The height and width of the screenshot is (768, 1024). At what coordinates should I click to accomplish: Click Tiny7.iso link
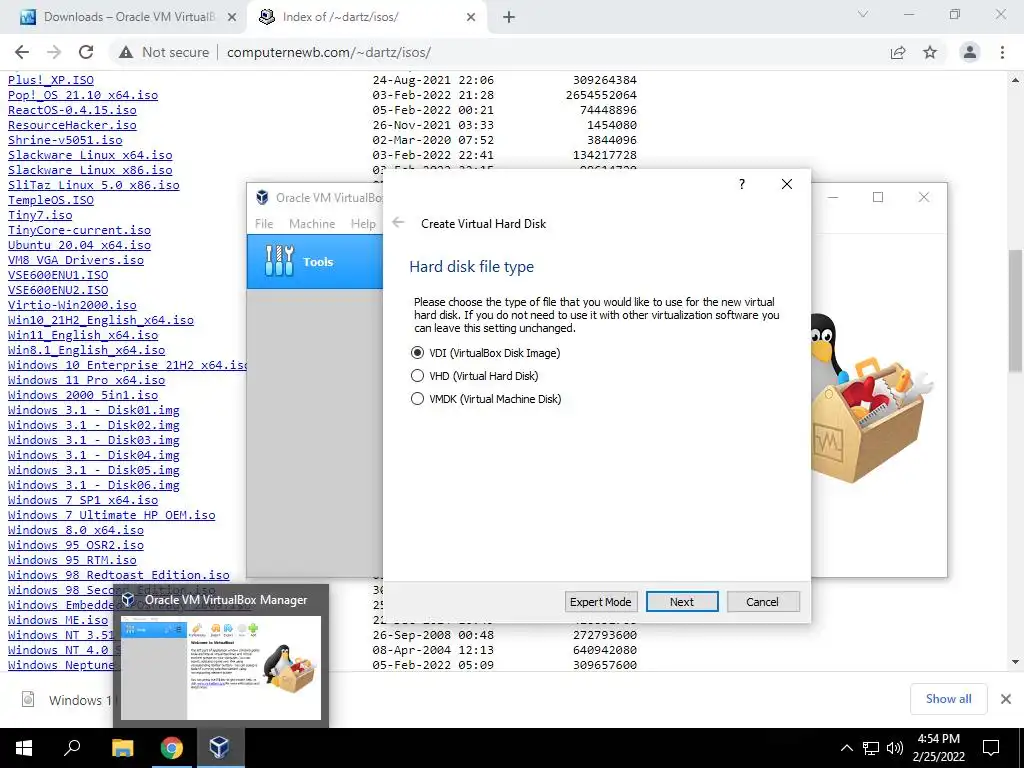(40, 215)
